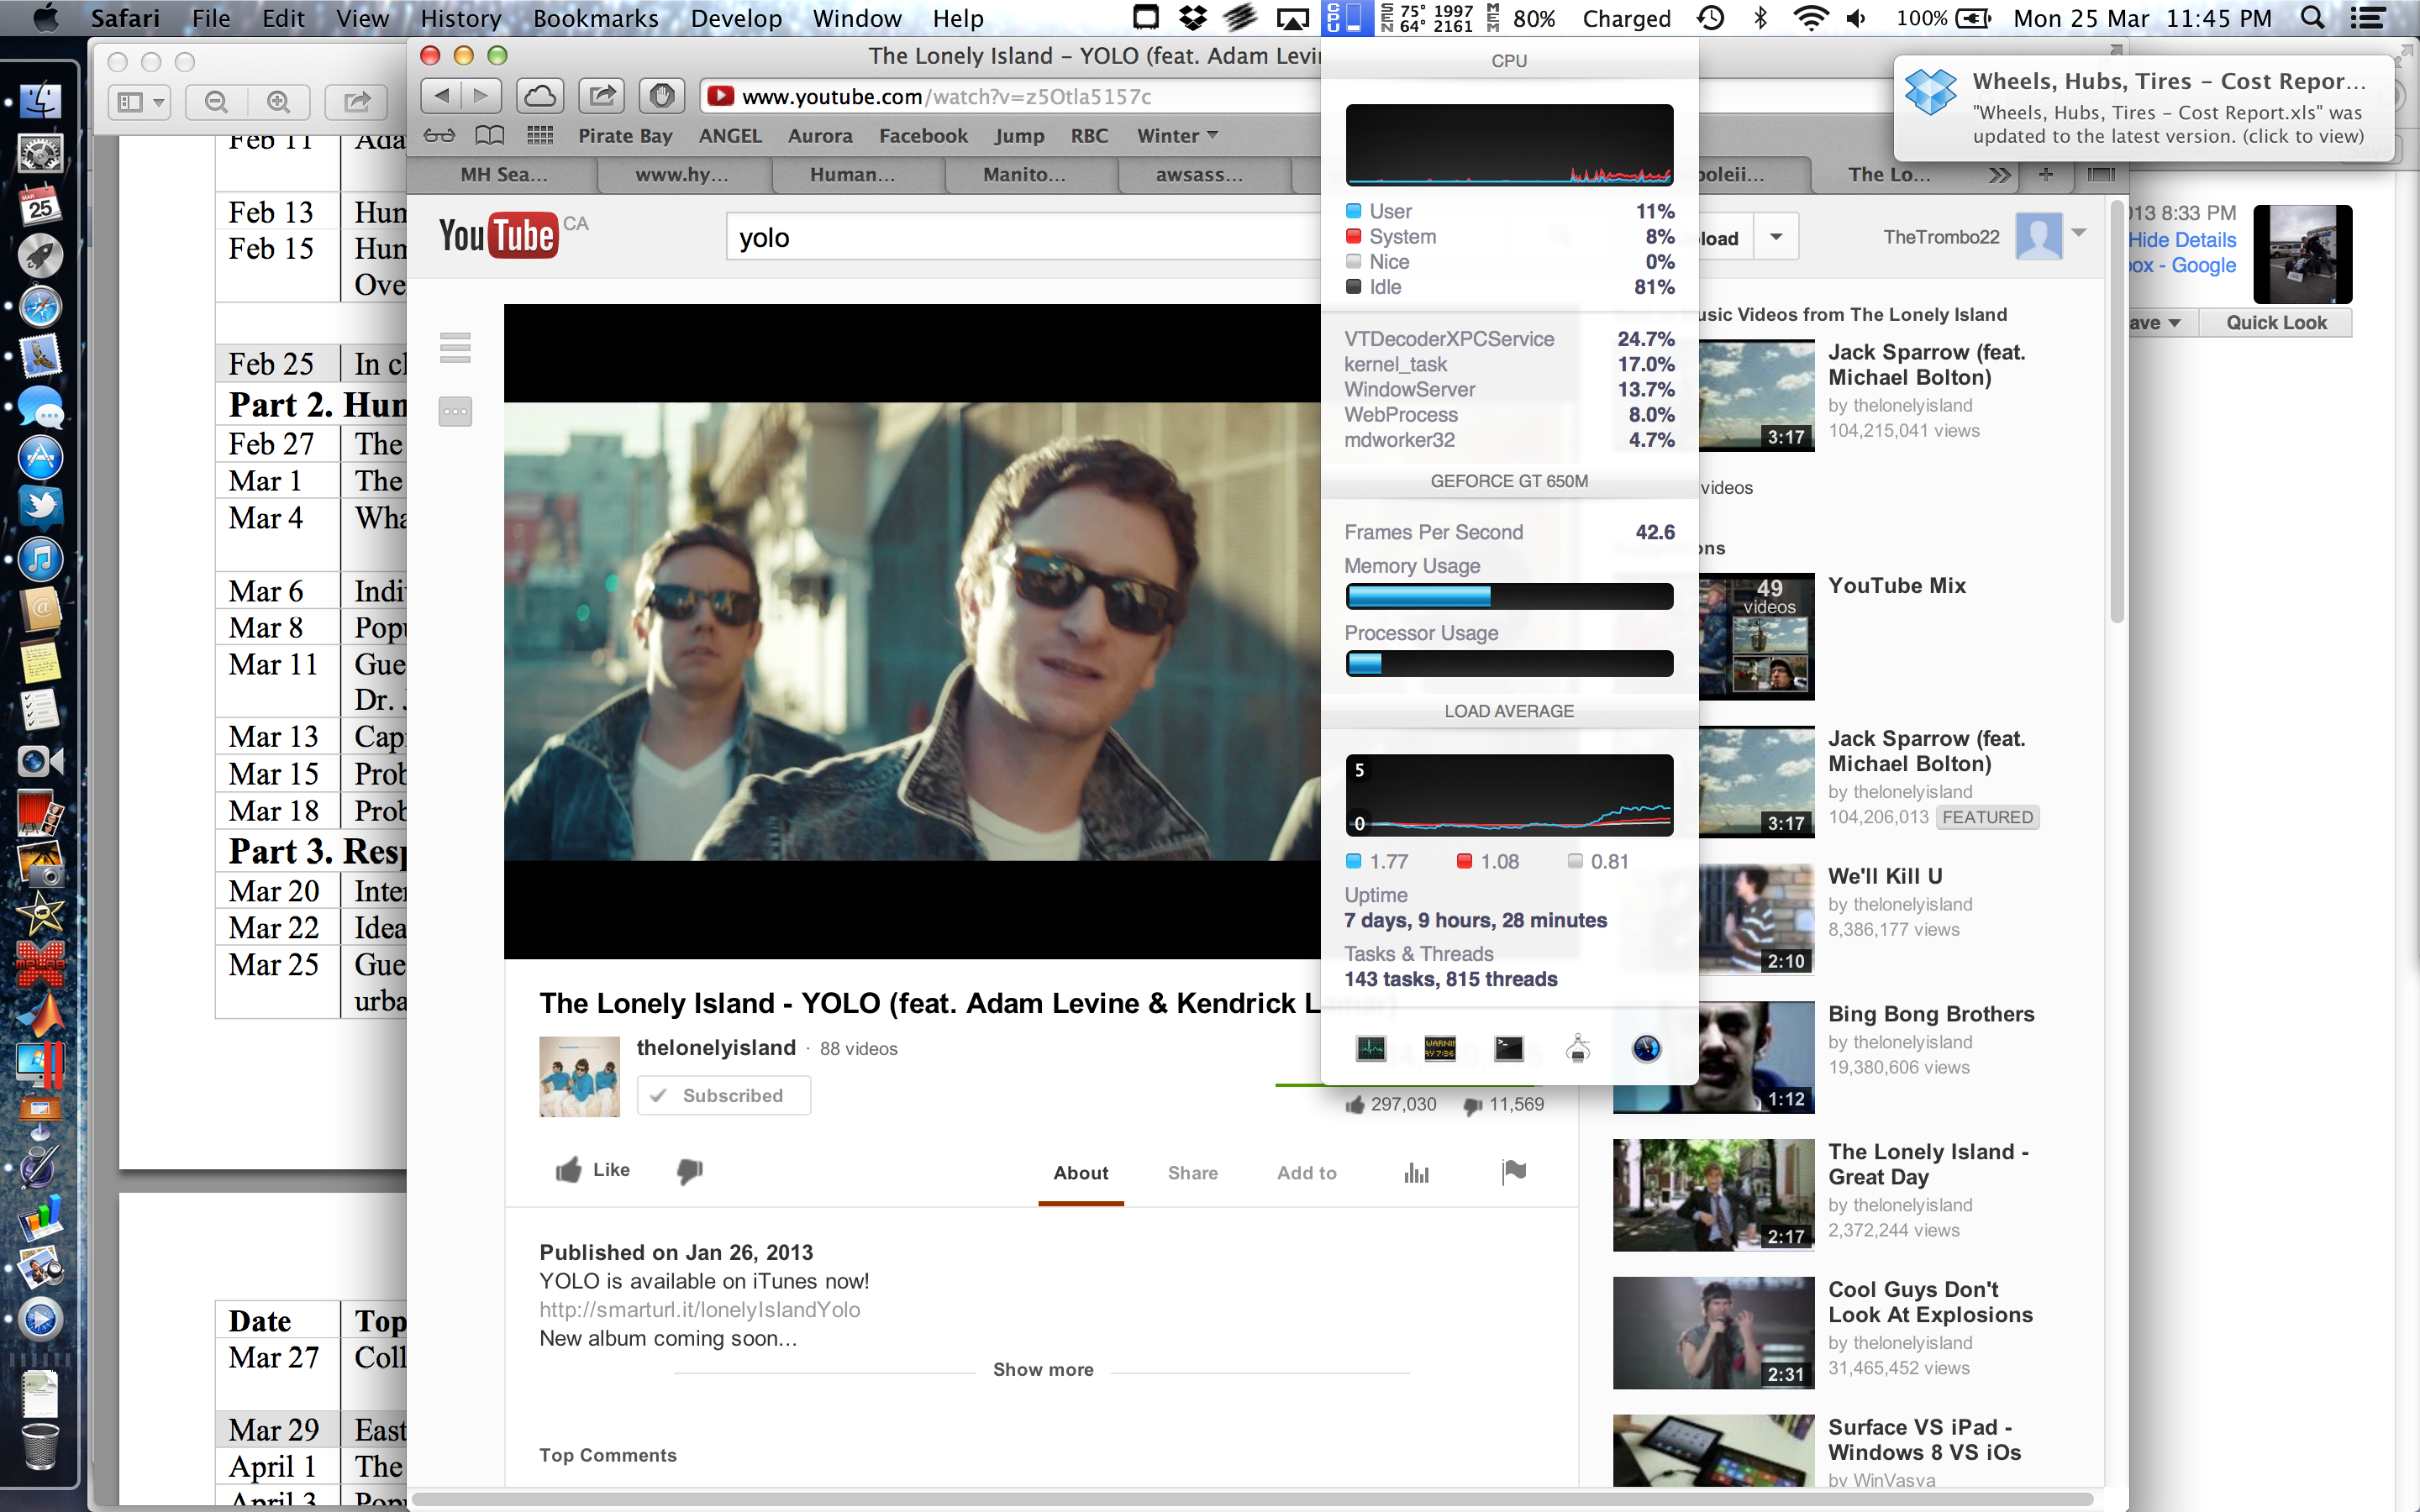This screenshot has height=1512, width=2420.
Task: Open a new Safari tab with plus button
Action: (2046, 175)
